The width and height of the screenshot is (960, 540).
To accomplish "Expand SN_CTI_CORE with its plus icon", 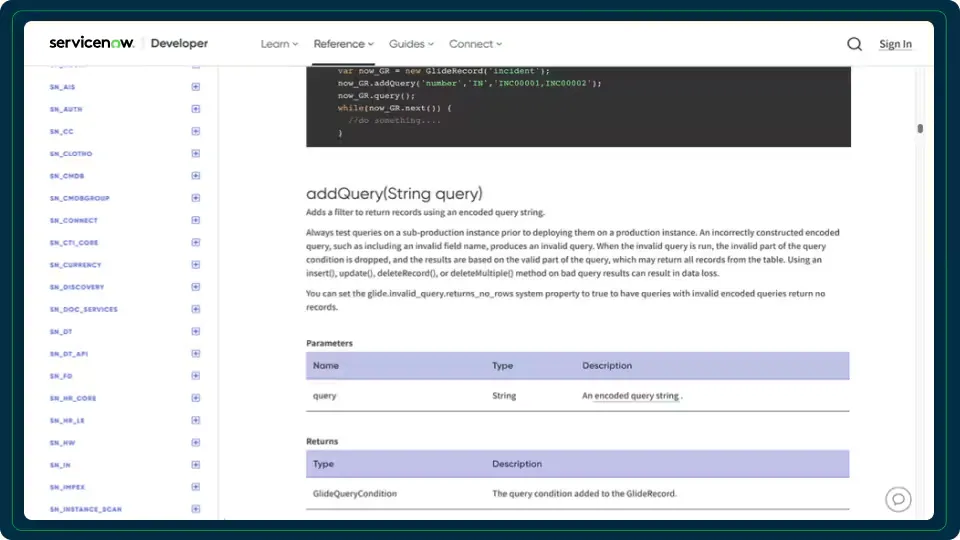I will pyautogui.click(x=195, y=242).
